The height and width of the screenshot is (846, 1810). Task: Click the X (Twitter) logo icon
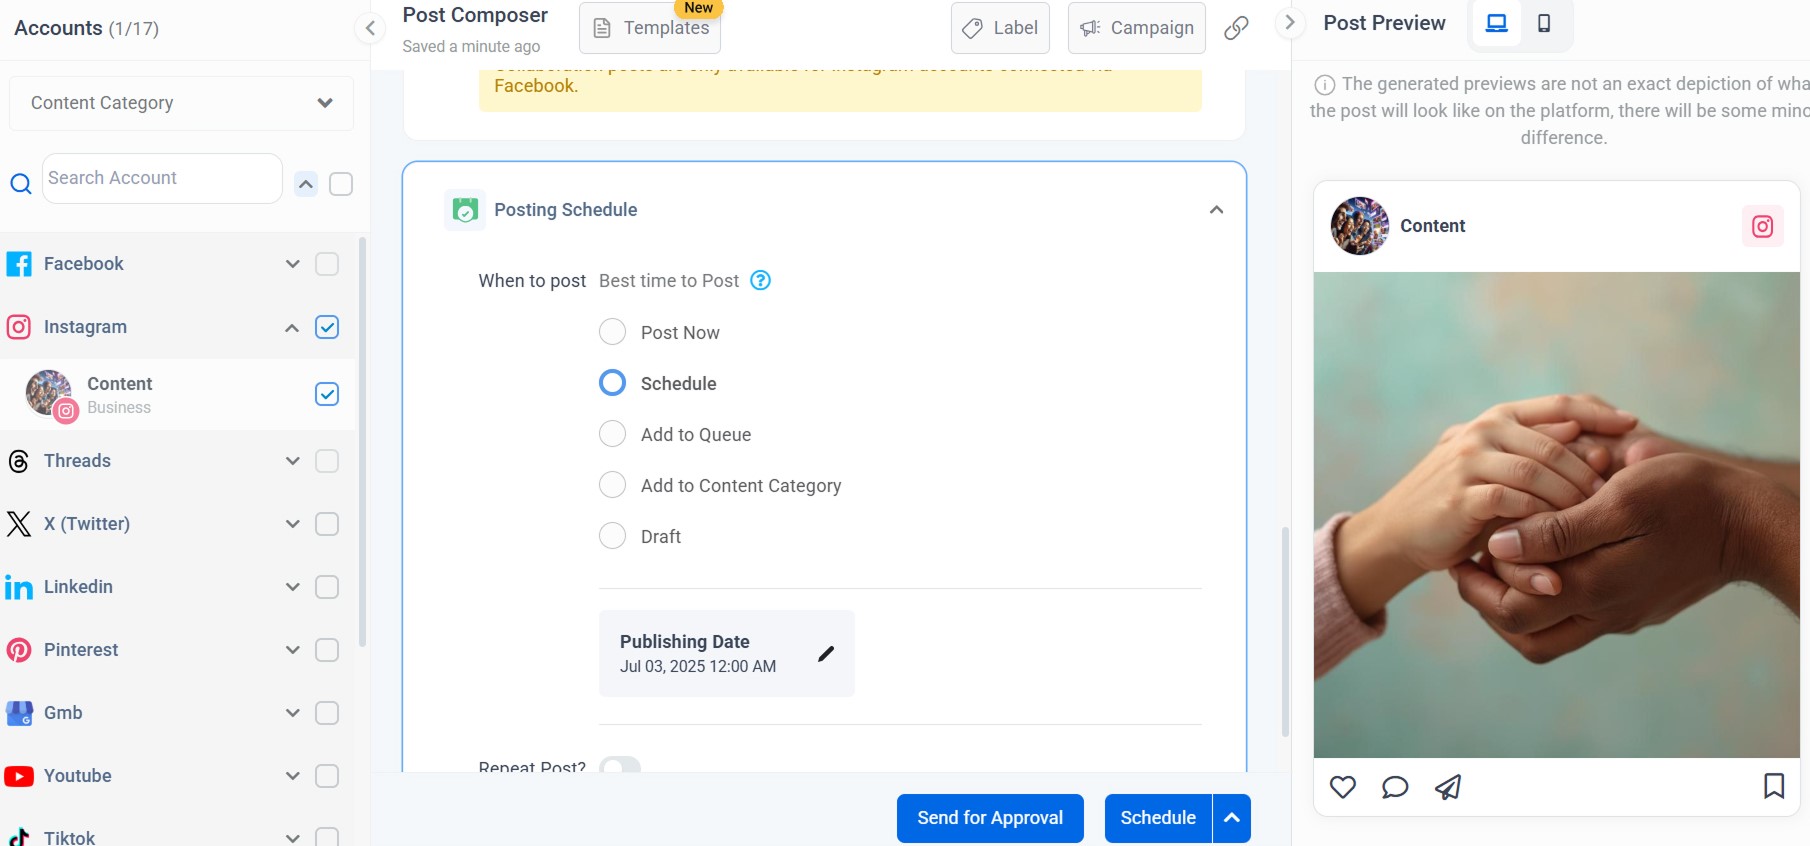tap(18, 524)
